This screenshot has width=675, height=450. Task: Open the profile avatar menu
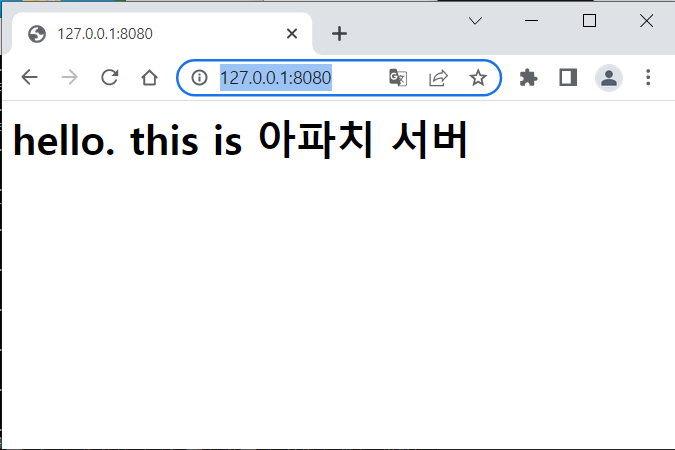[608, 78]
